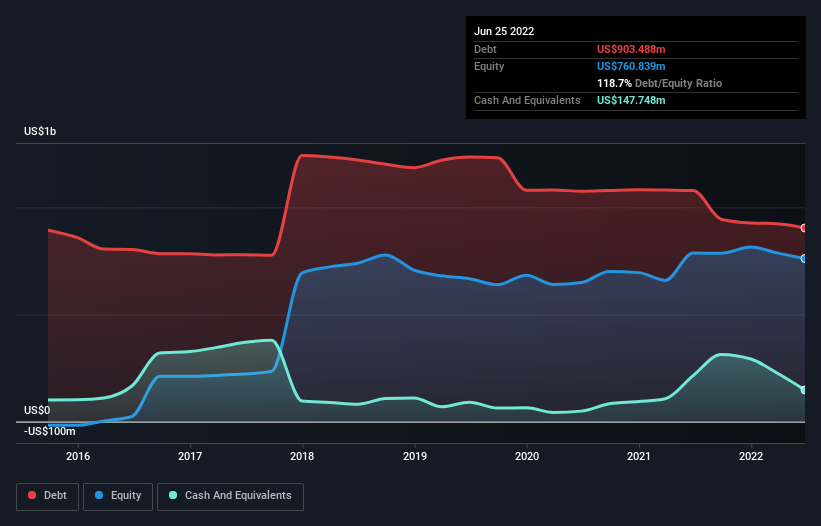Click the US$903.488m debt value
Screen dimensions: 821x526
click(x=631, y=49)
